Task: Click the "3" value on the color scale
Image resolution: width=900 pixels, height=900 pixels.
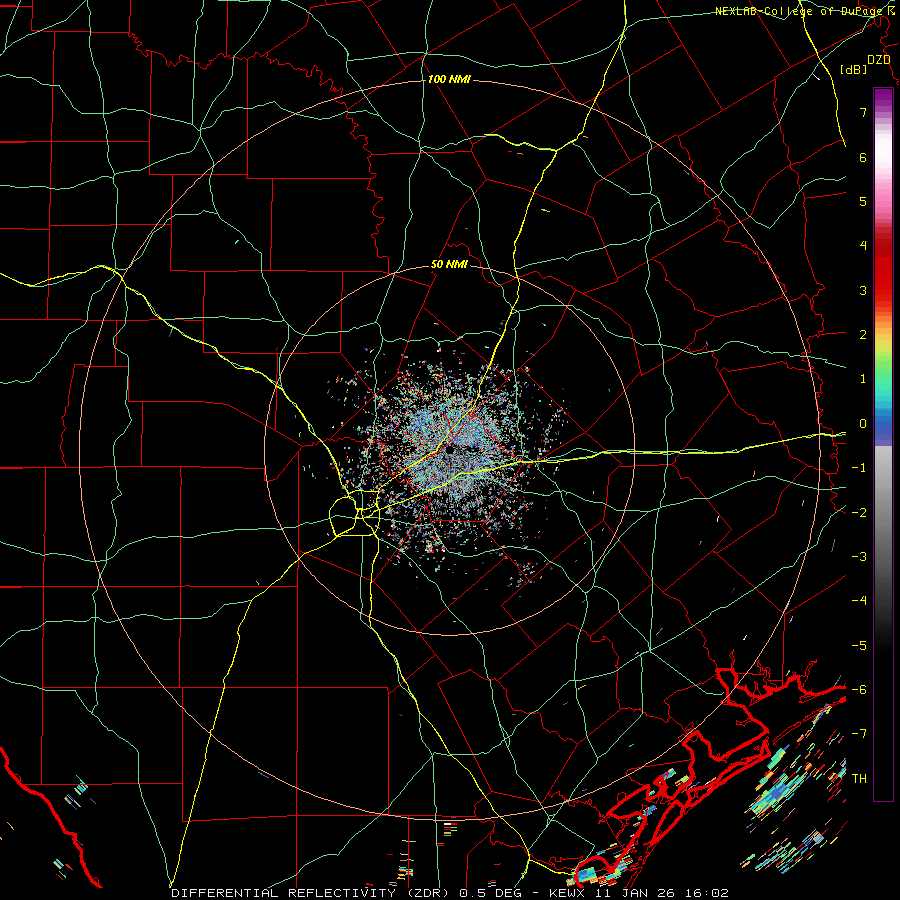Action: click(863, 290)
